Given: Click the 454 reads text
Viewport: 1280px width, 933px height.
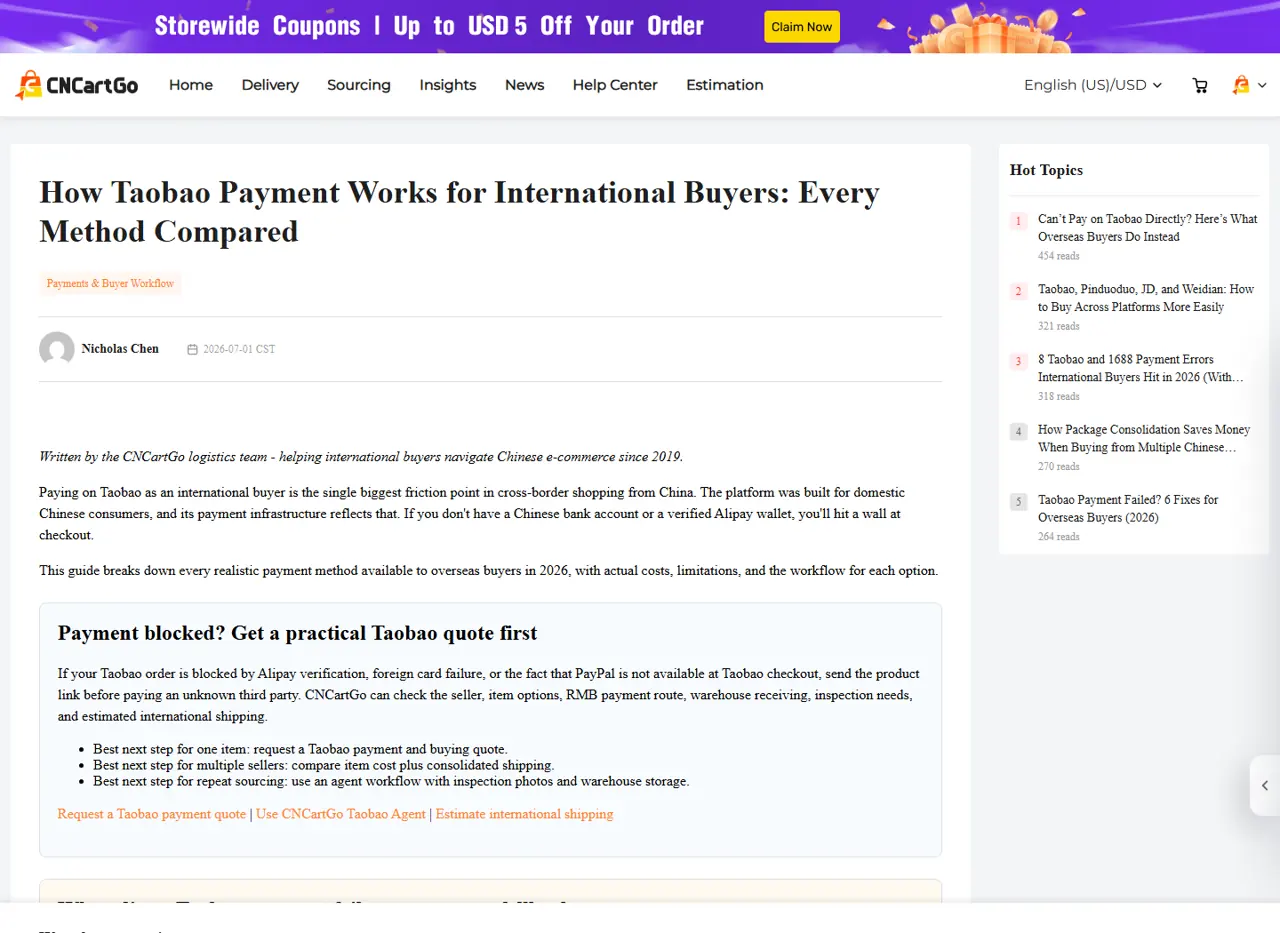Looking at the screenshot, I should [1059, 256].
